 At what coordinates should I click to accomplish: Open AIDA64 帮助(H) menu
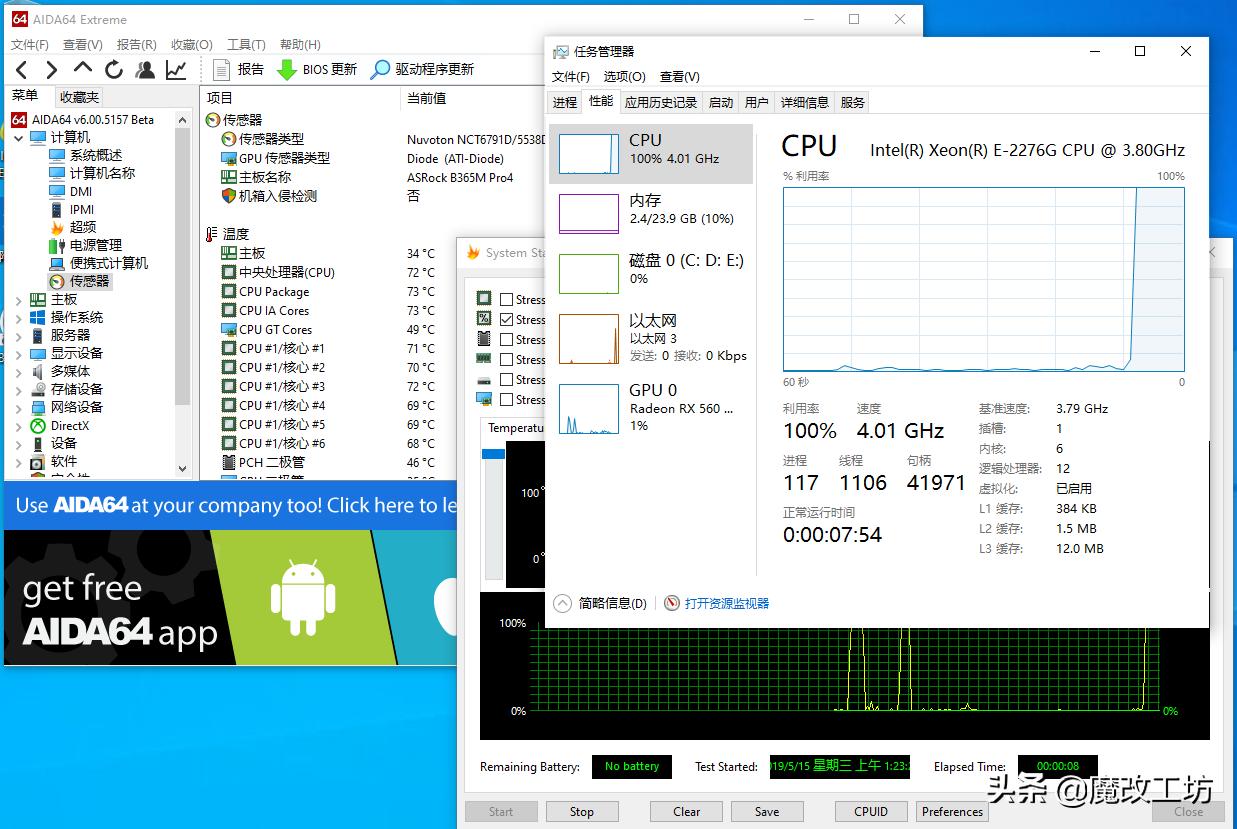pos(300,44)
